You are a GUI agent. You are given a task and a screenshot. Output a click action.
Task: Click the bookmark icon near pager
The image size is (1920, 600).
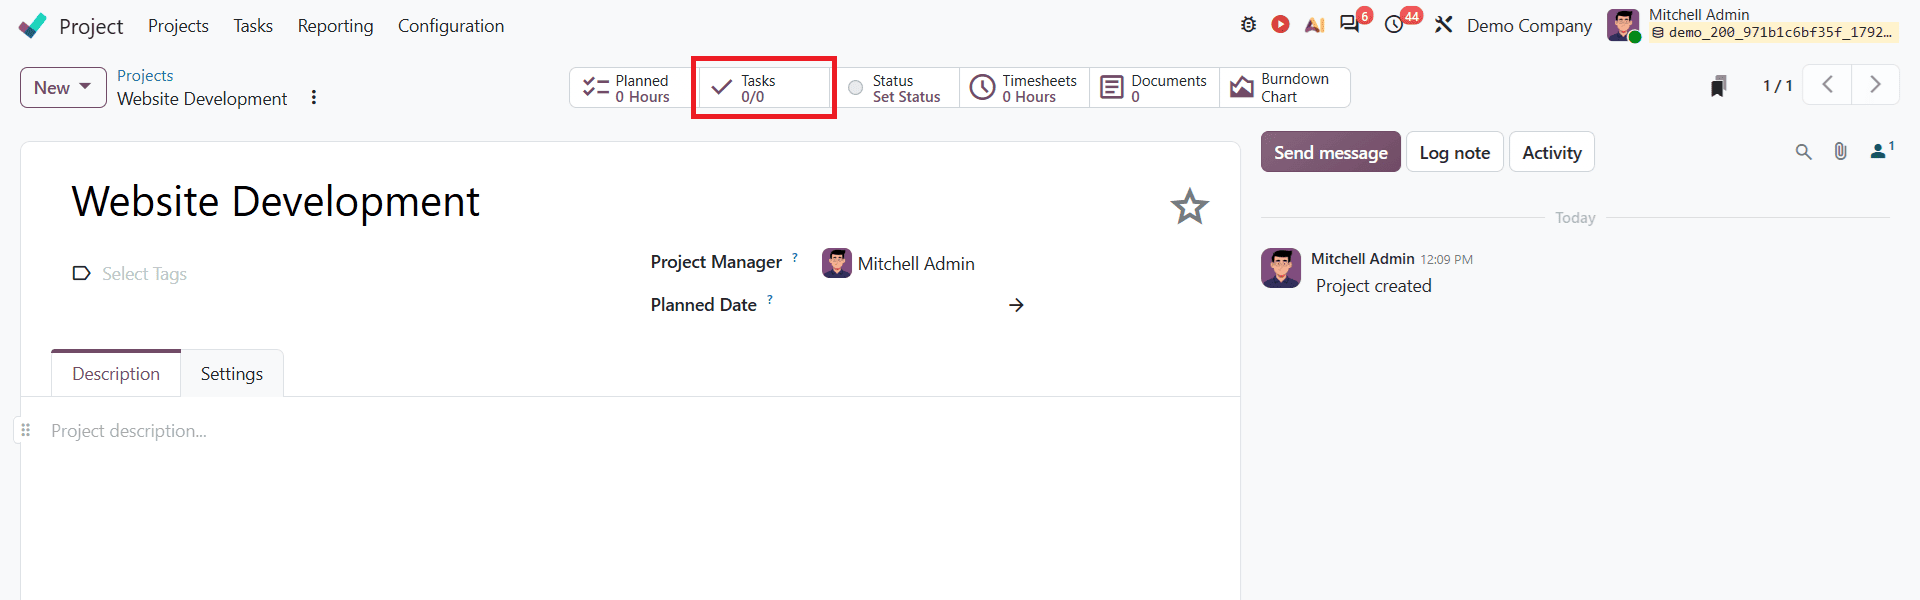[1718, 86]
